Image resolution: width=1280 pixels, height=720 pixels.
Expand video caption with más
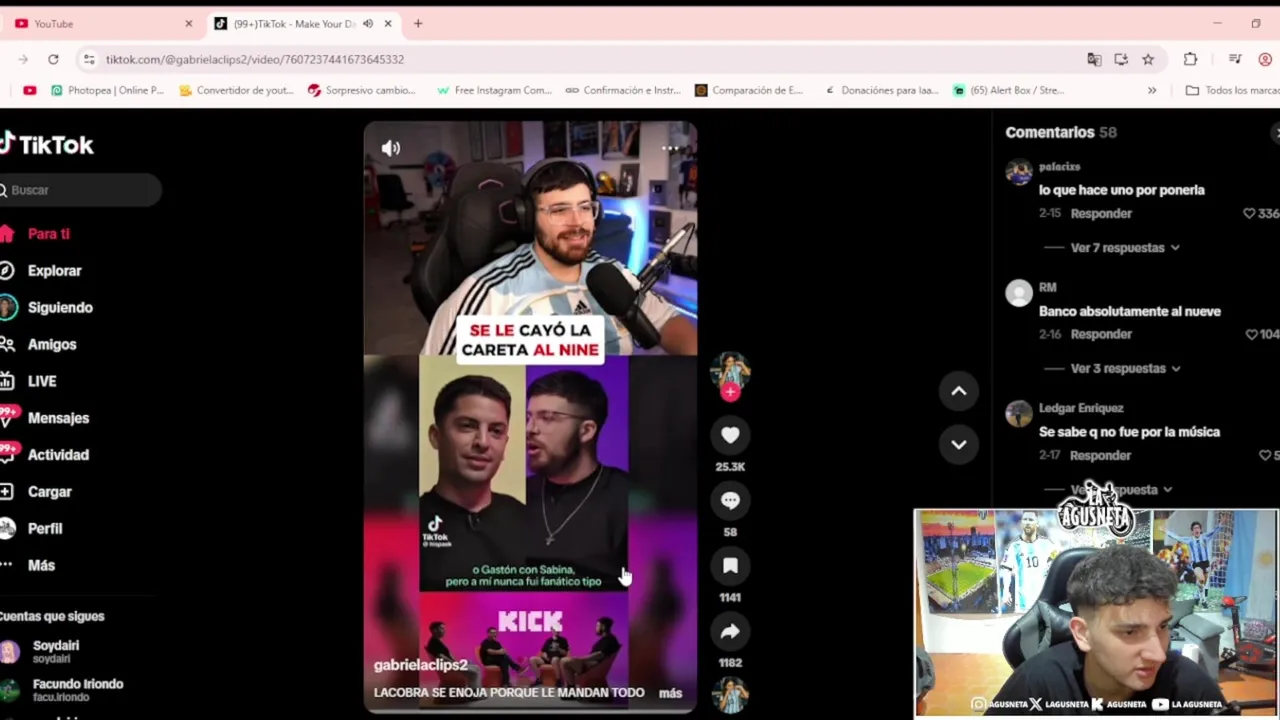pyautogui.click(x=670, y=693)
